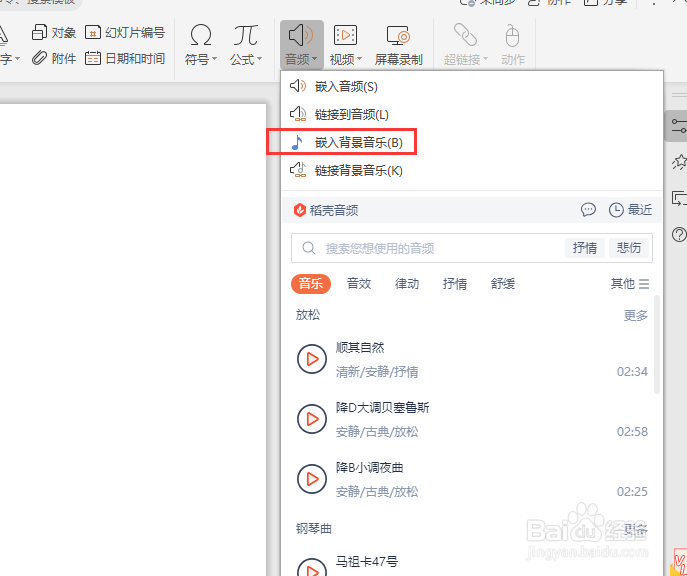This screenshot has height=576, width=687.
Task: Click the search magnifier icon
Action: [x=308, y=248]
